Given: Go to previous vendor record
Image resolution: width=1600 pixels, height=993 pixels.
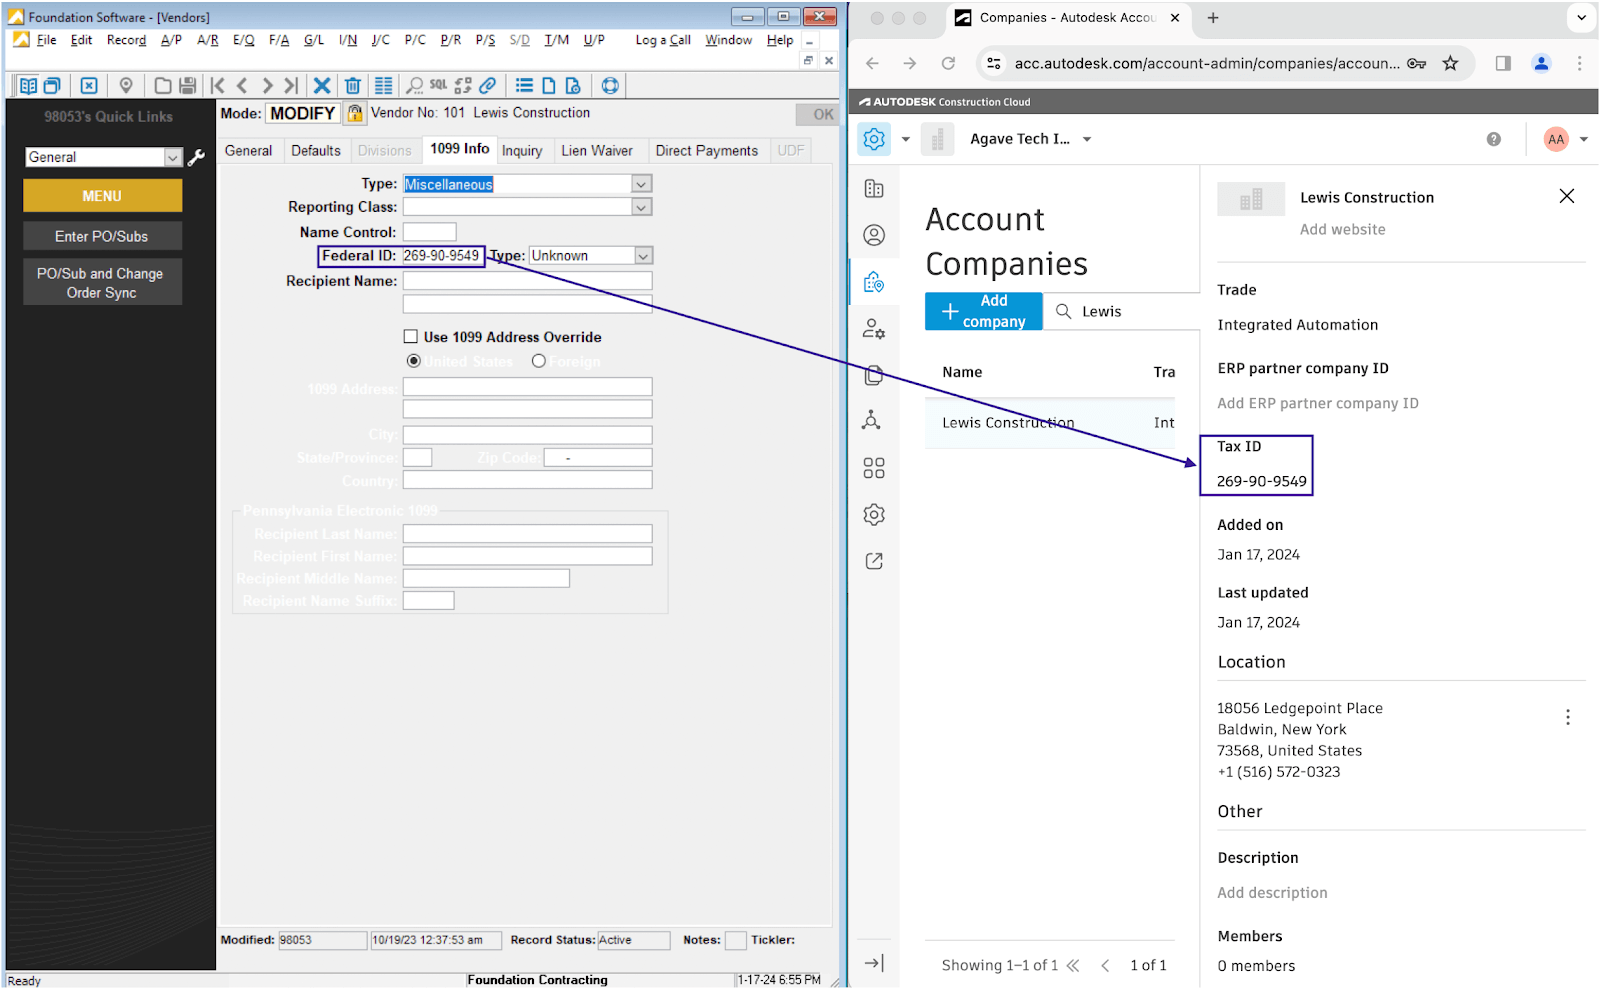Looking at the screenshot, I should point(242,86).
